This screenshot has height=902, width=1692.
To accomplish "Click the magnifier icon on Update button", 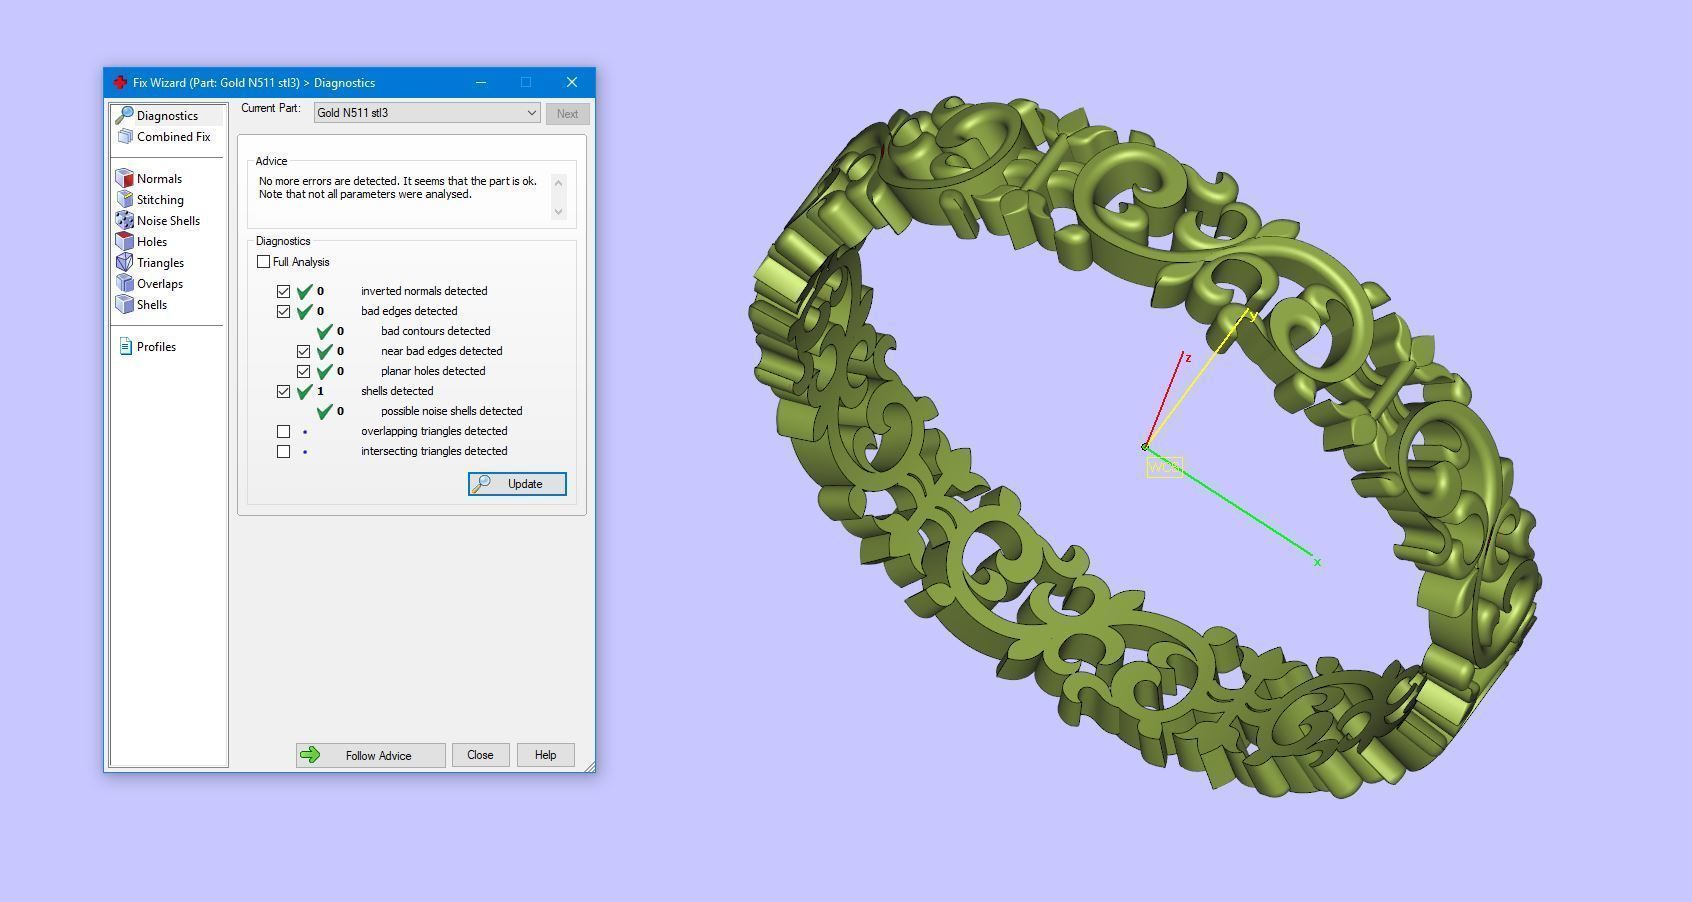I will (x=482, y=484).
